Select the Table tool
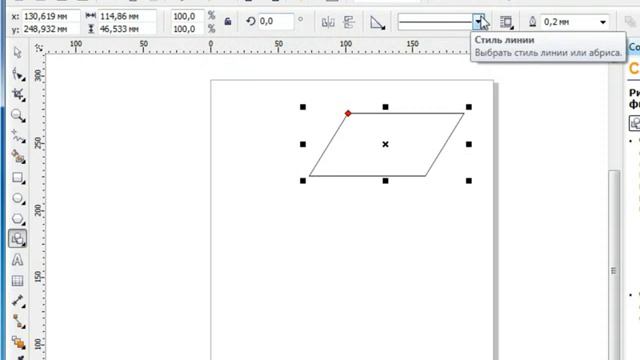 (17, 281)
